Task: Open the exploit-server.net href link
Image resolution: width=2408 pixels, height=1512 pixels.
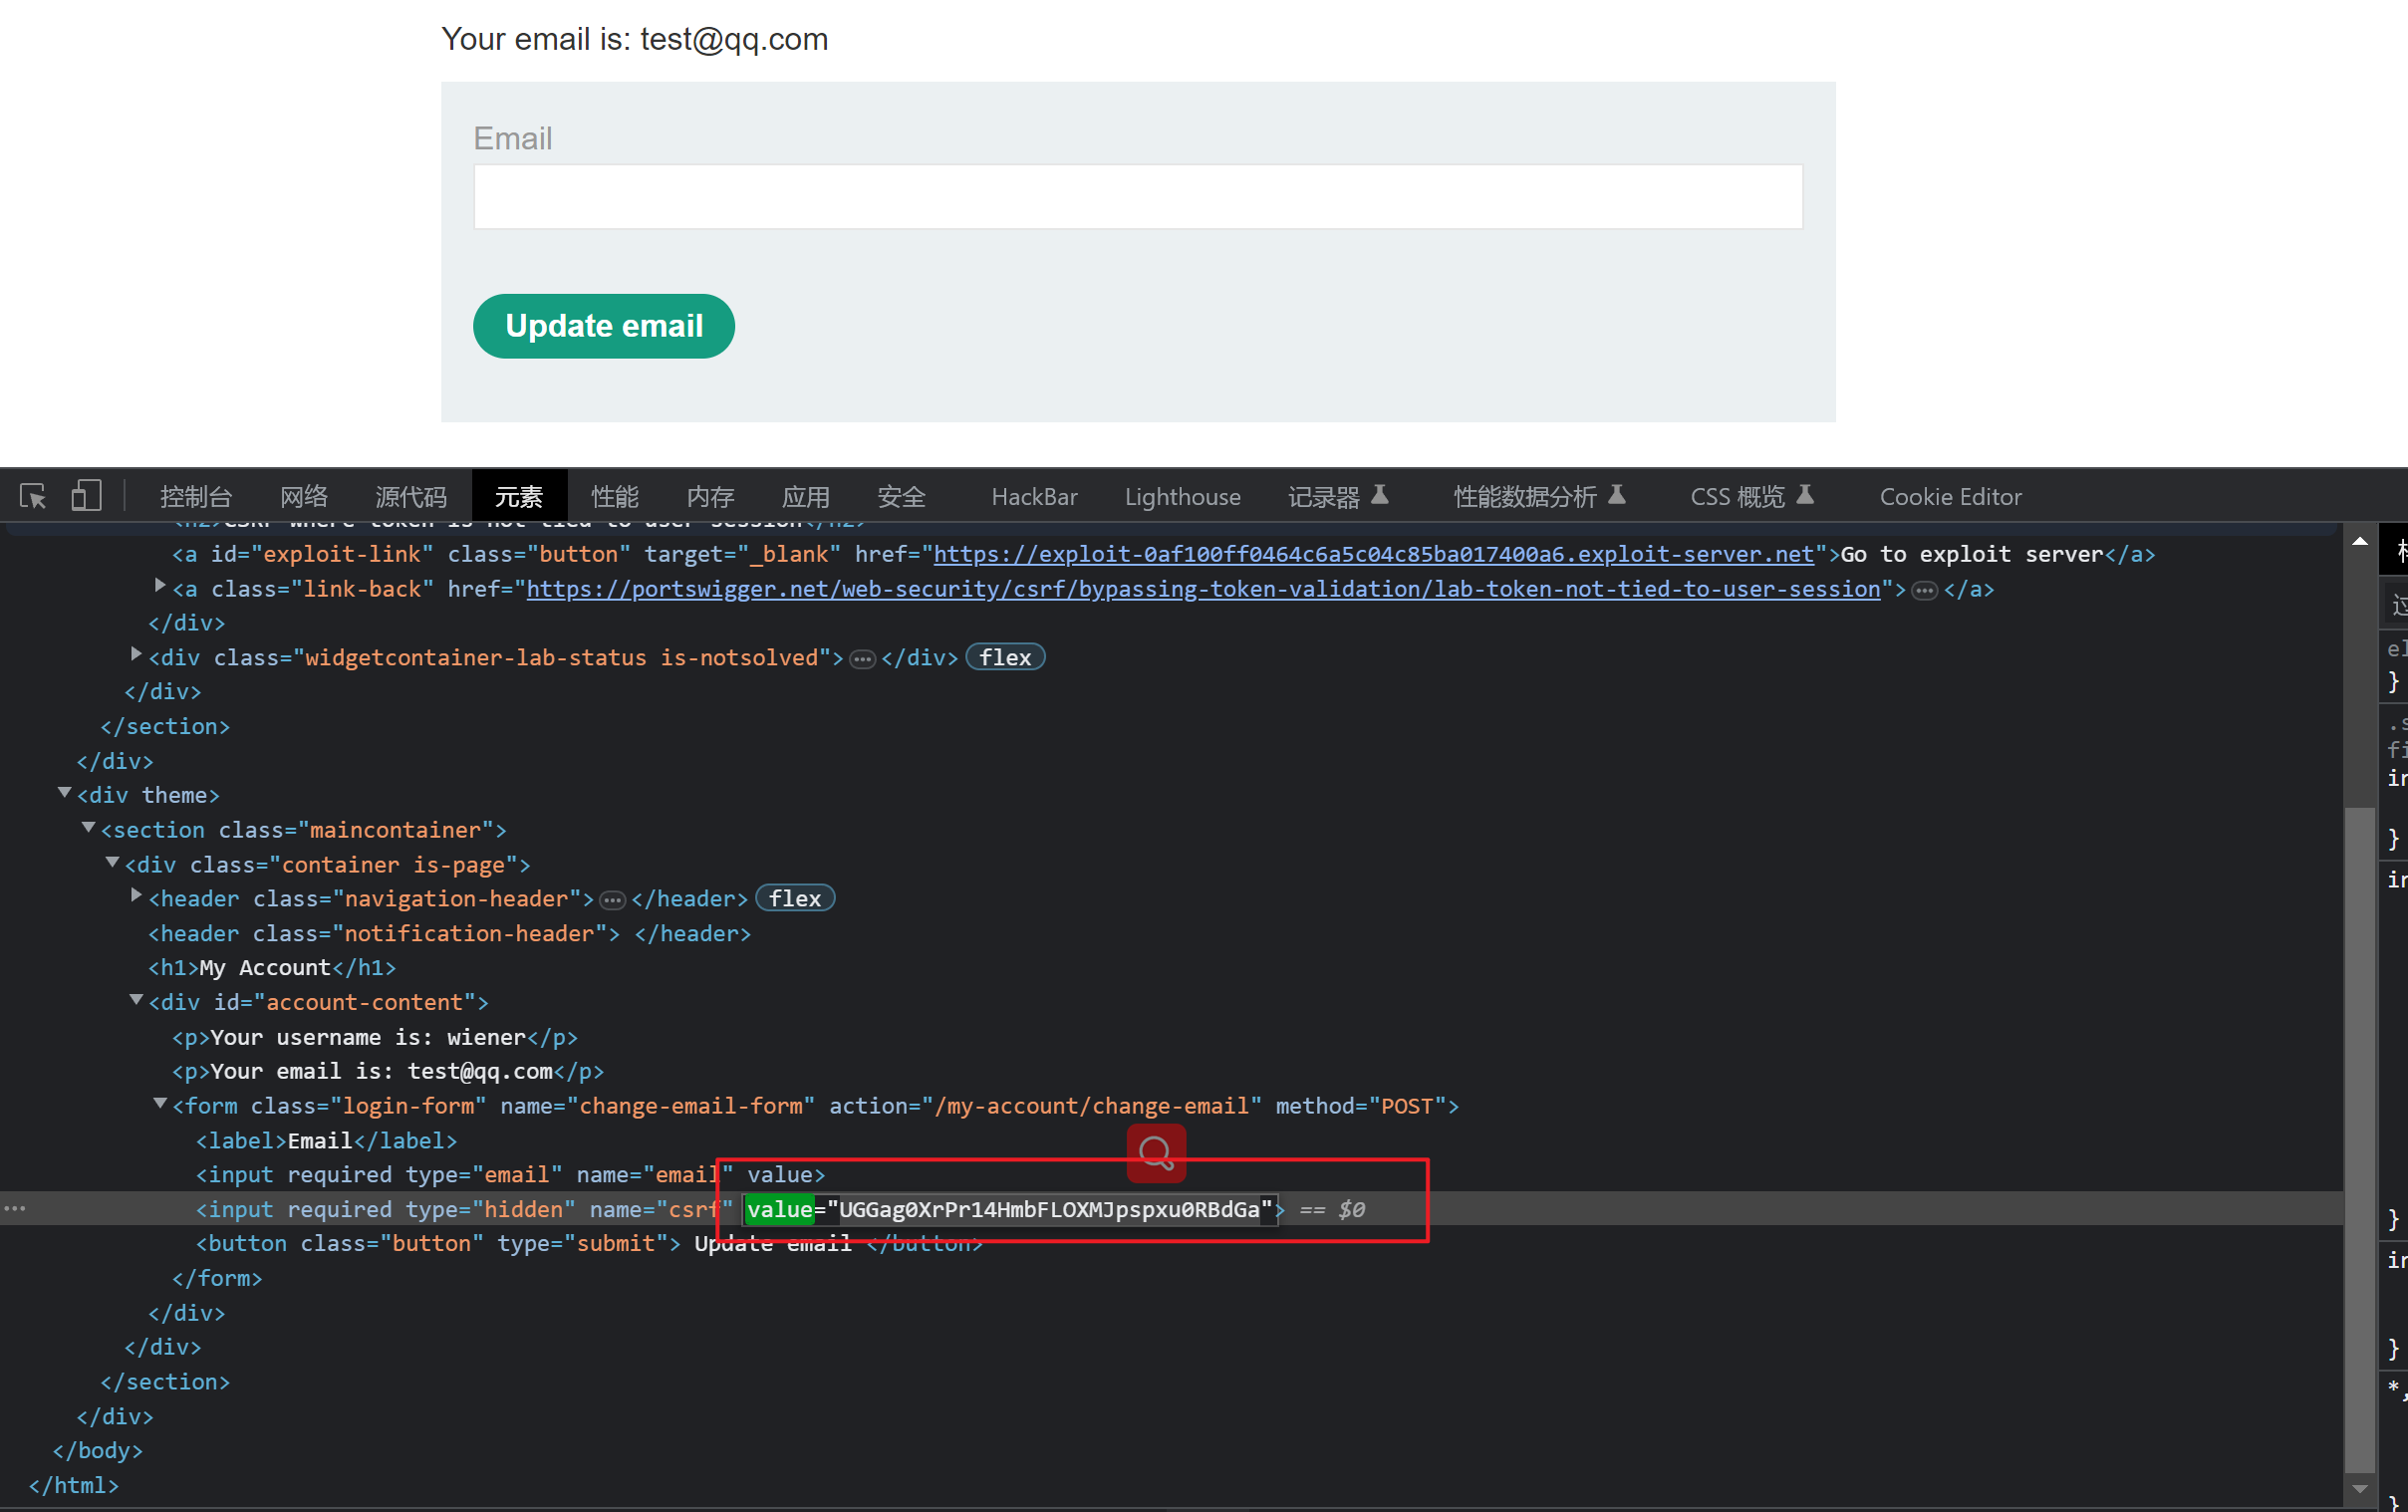Action: (1372, 554)
